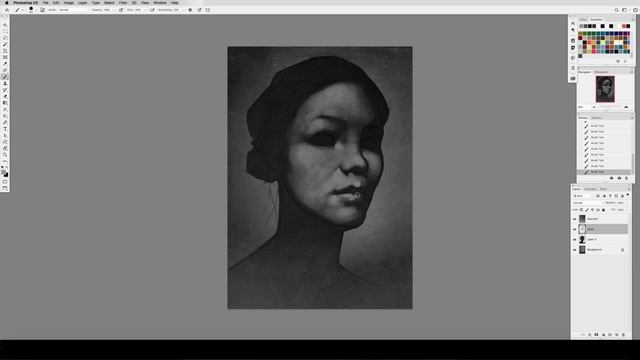The width and height of the screenshot is (640, 360).
Task: Create new document from current history state
Action: click(611, 178)
